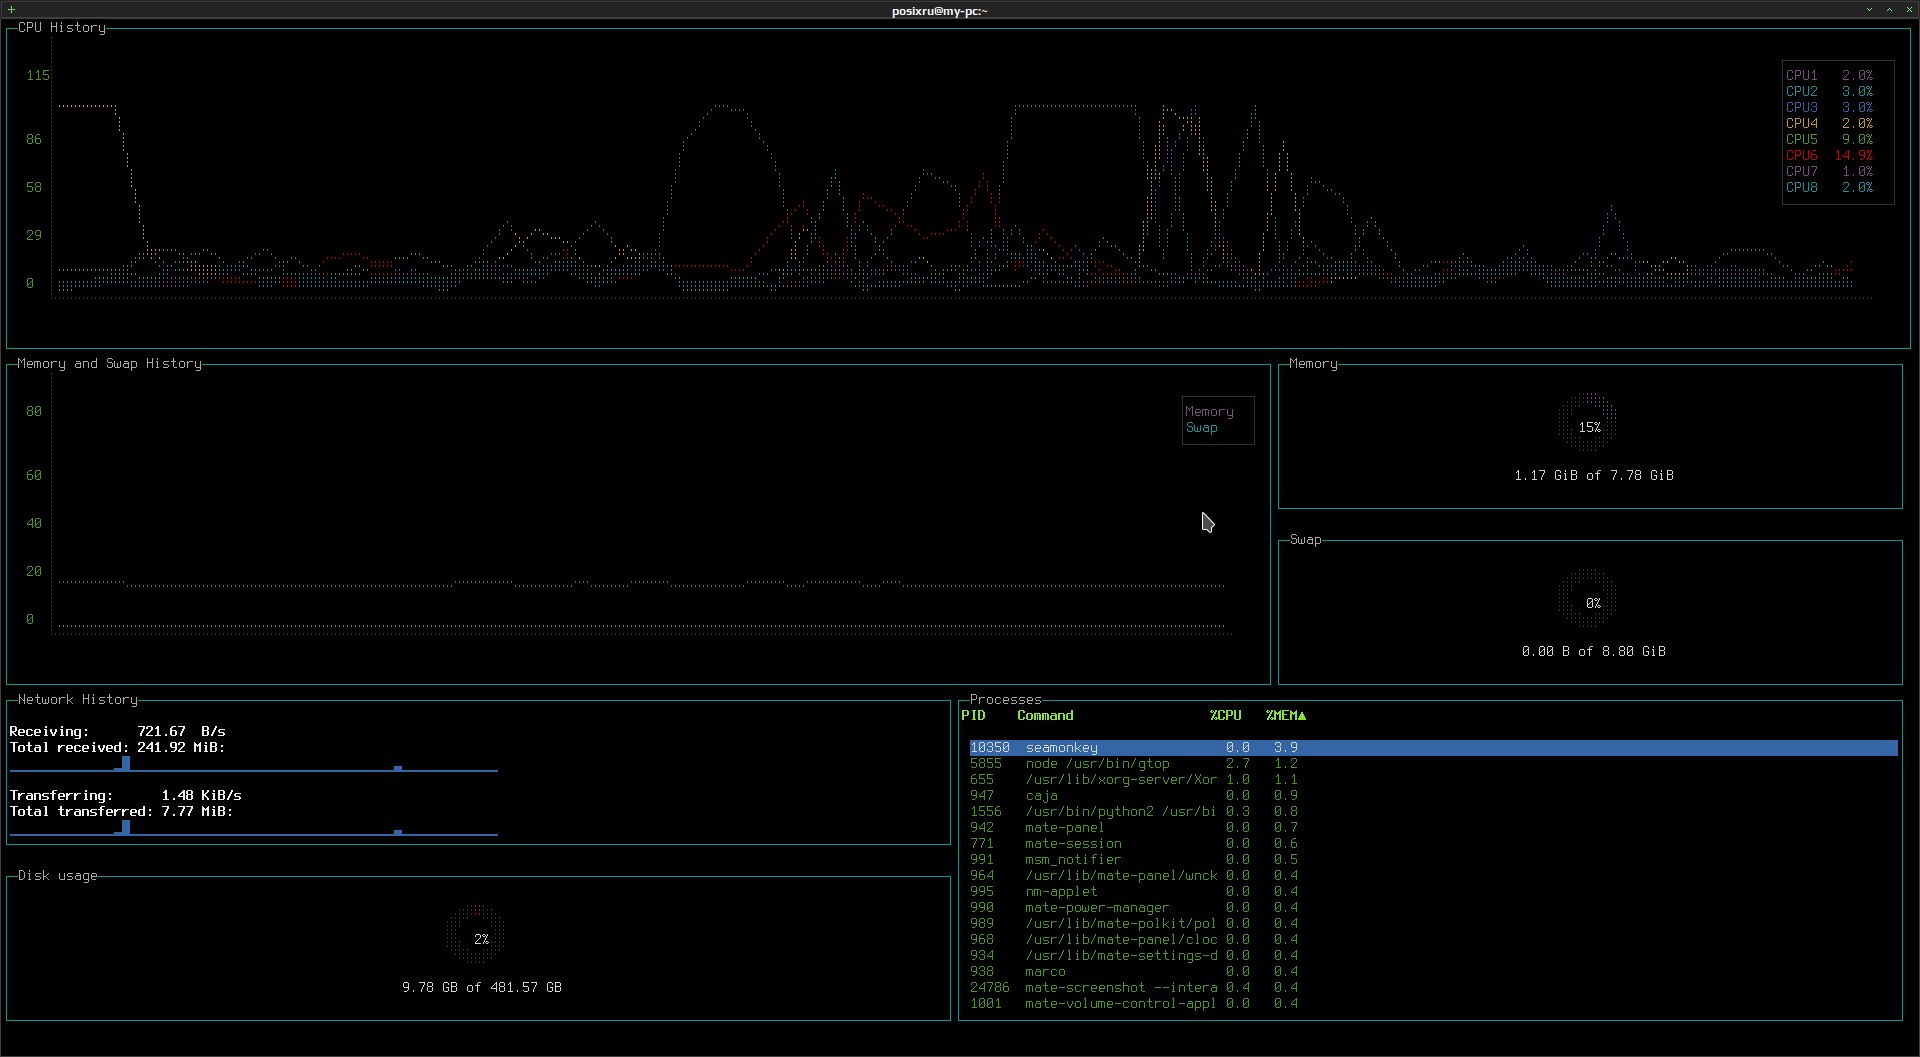Sort processes by the %MEM column
Image resolution: width=1920 pixels, height=1057 pixels.
[1285, 716]
